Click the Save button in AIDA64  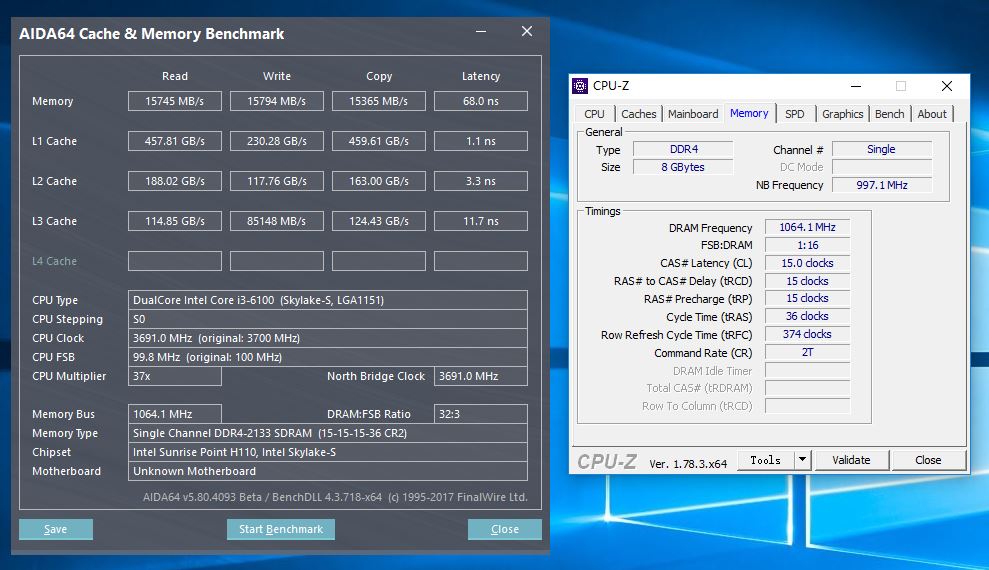[56, 529]
